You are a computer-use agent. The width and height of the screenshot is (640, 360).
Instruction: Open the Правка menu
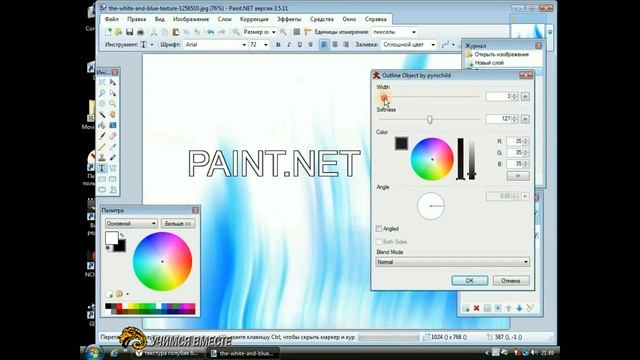click(136, 19)
